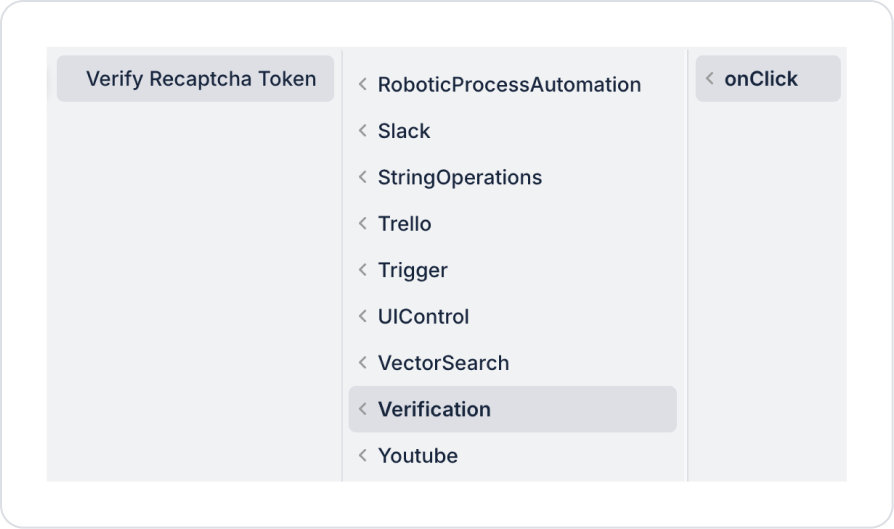Image resolution: width=894 pixels, height=529 pixels.
Task: Expand chevron beside RoboticProcessAutomation
Action: coord(363,85)
